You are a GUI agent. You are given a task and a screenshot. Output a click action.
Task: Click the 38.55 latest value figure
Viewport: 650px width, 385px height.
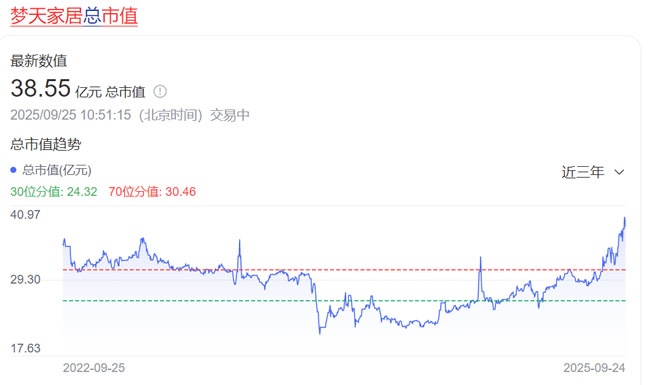40,88
